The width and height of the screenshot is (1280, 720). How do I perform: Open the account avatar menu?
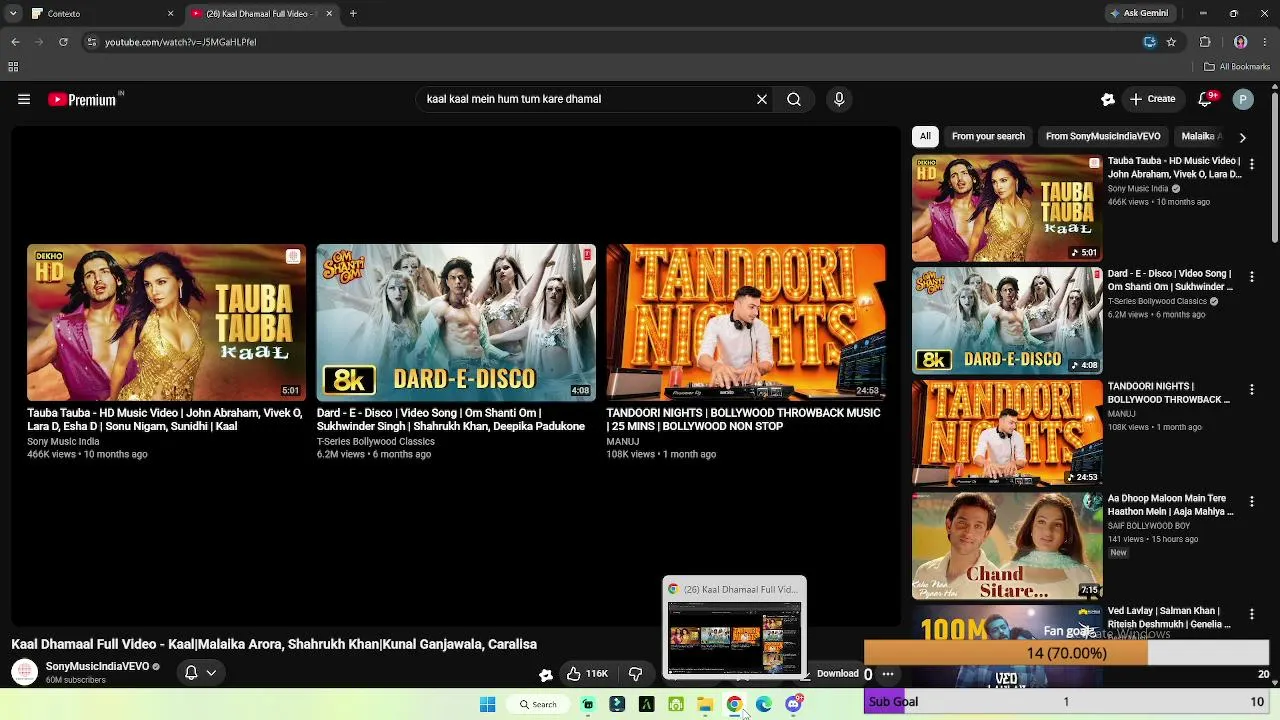pos(1243,99)
